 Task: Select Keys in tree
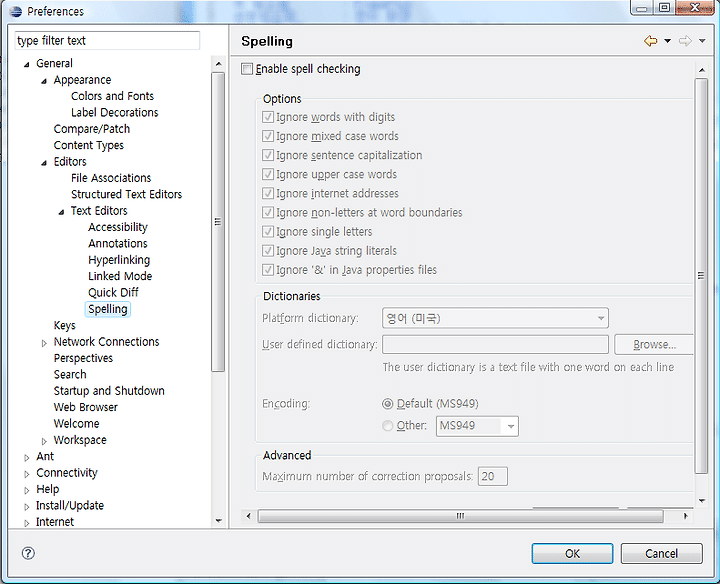pos(64,326)
